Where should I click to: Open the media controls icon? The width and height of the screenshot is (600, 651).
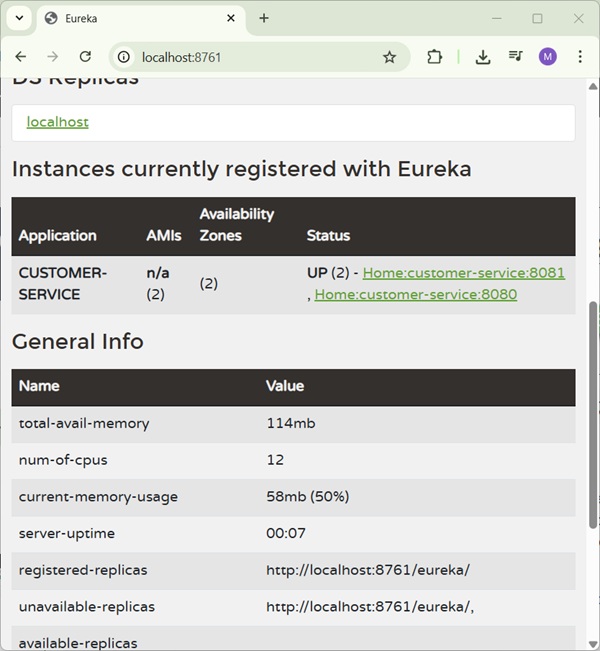[515, 57]
